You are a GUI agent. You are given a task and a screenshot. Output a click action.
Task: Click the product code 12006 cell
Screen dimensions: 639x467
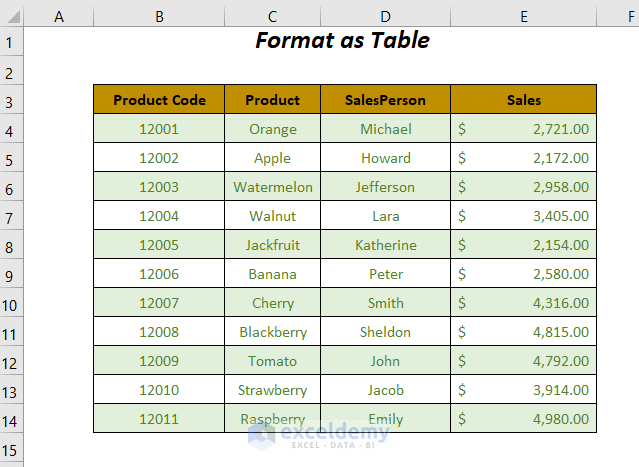(159, 274)
